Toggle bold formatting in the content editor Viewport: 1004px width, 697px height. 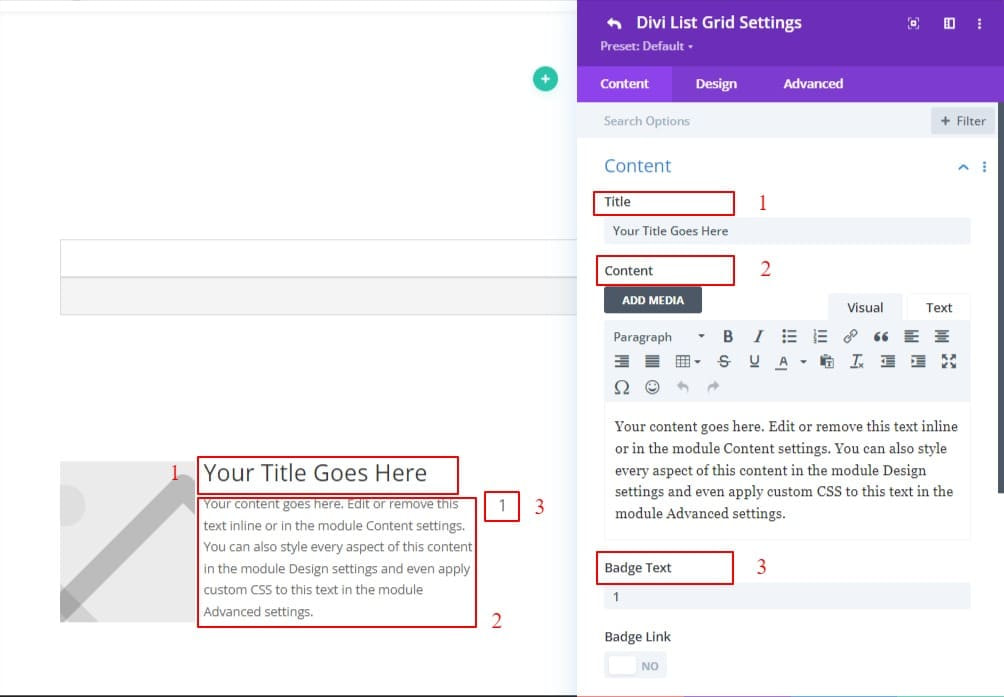728,337
